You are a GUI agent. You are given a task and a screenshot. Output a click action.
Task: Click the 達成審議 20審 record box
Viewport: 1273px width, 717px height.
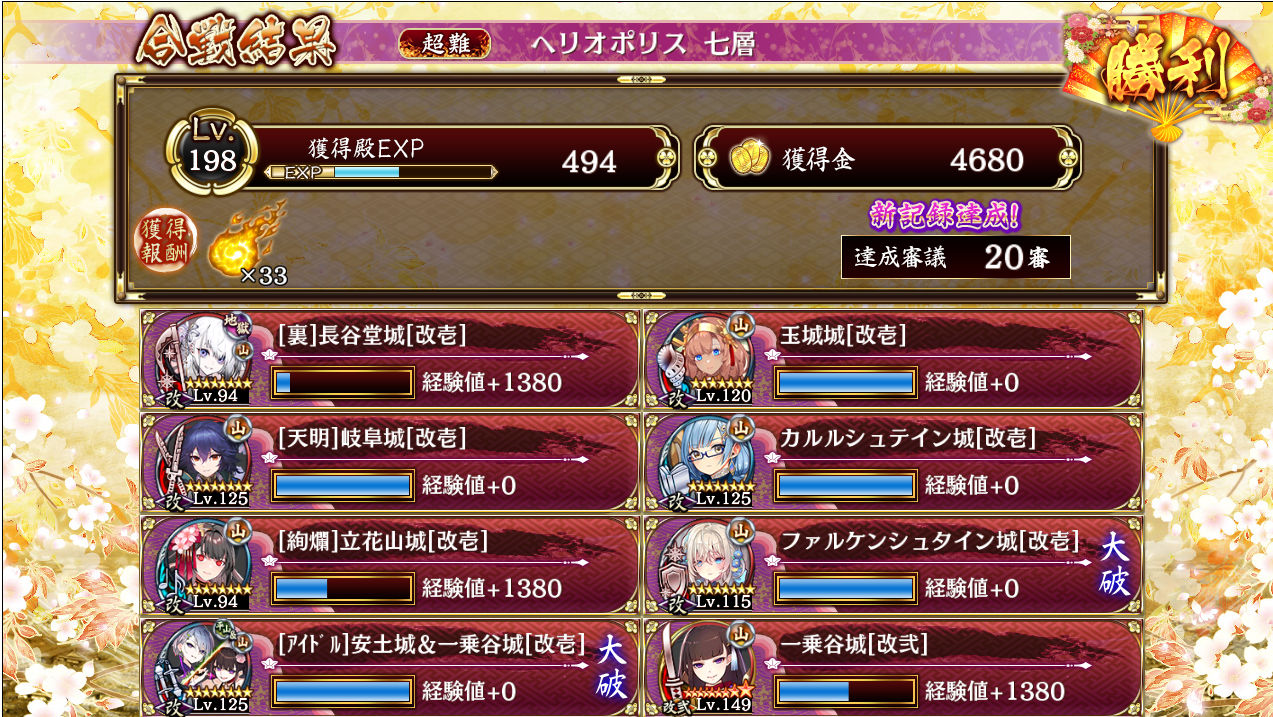pyautogui.click(x=956, y=257)
